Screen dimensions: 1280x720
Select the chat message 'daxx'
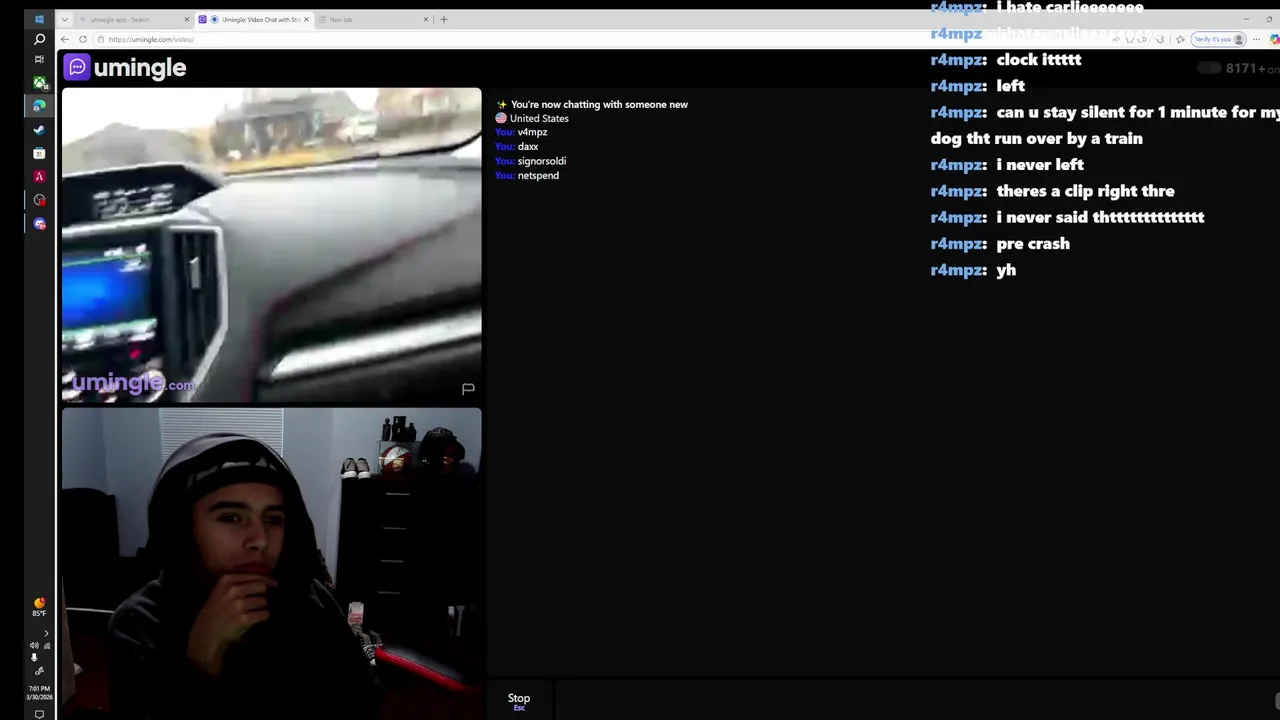click(528, 146)
